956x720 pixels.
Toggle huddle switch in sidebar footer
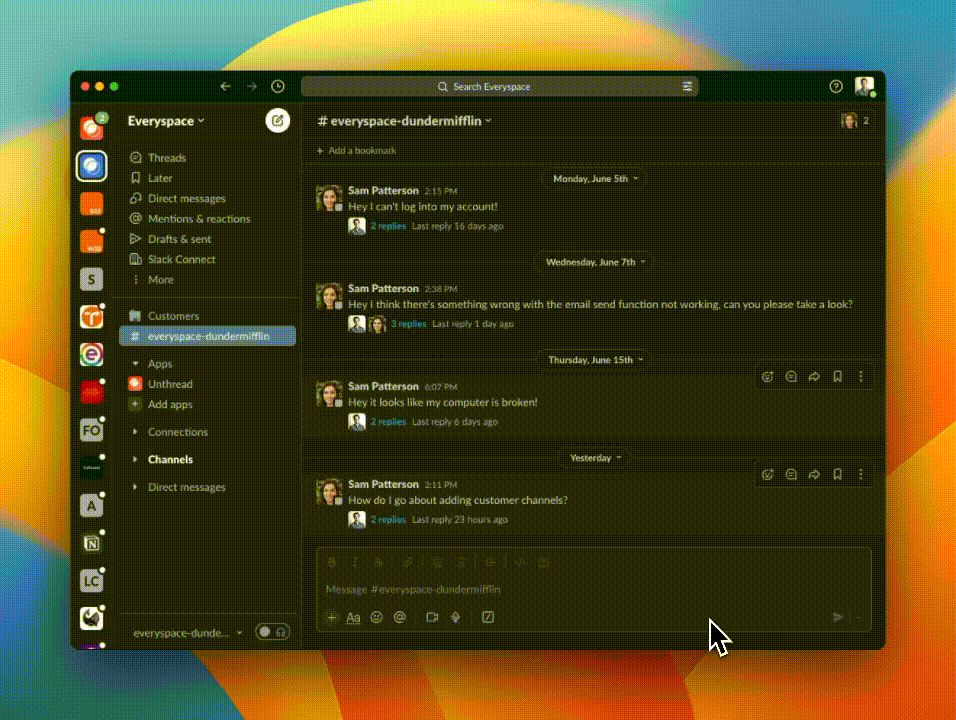point(273,632)
